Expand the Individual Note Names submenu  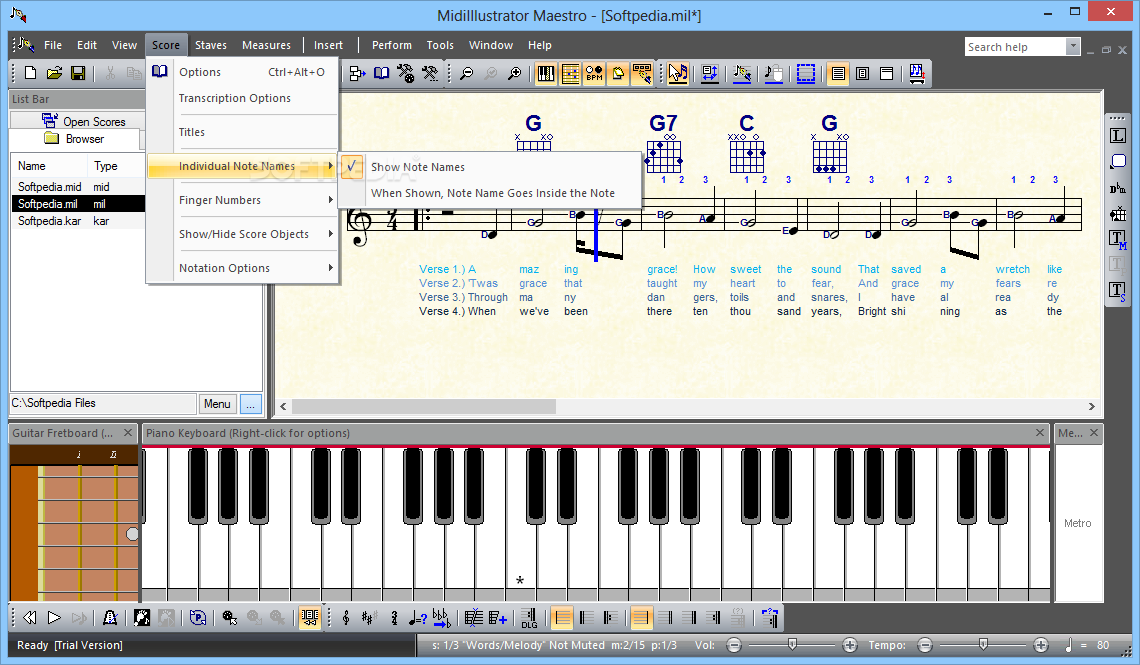coord(243,166)
